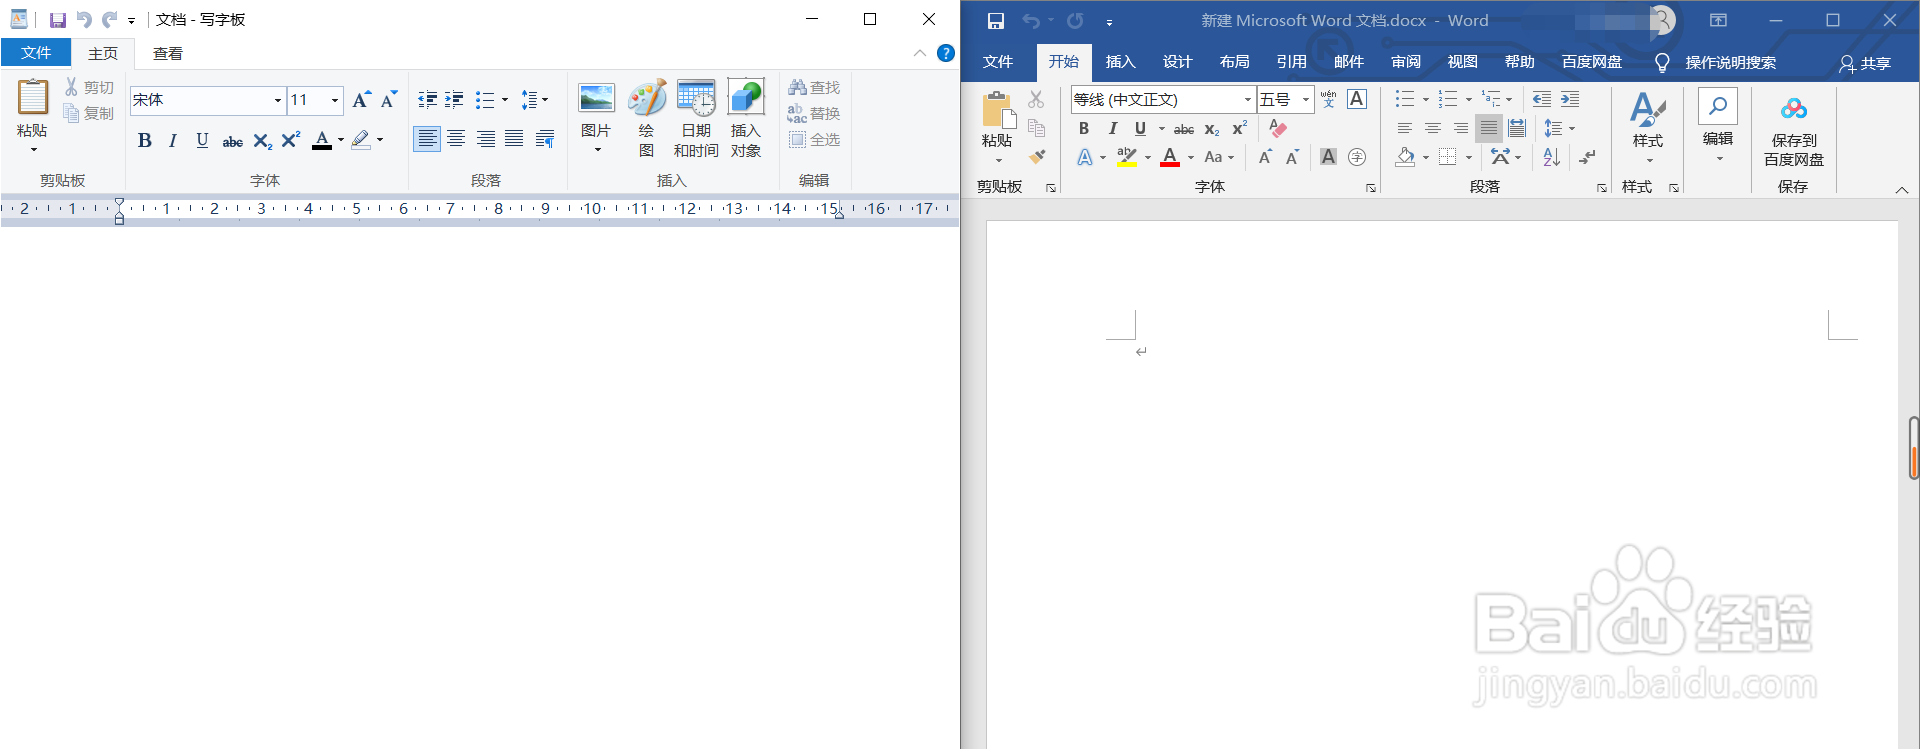Click Paste icon in WordPad
1920x749 pixels.
[x=32, y=97]
